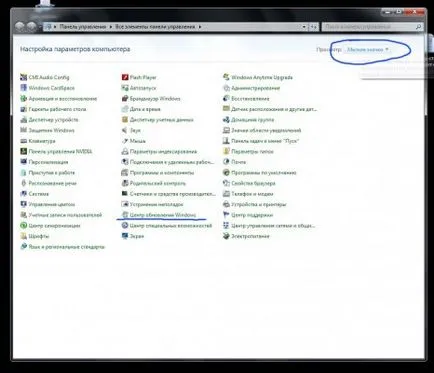Open the Экран display icon
This screenshot has height=373, width=434.
tap(125, 236)
